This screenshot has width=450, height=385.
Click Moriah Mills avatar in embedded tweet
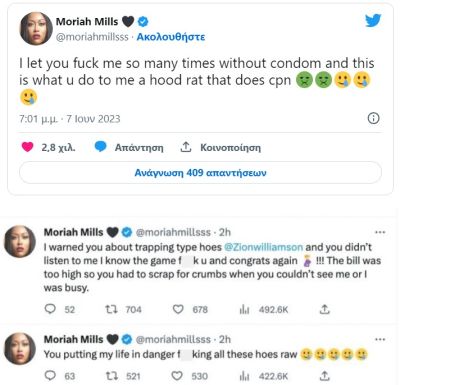pyautogui.click(x=36, y=29)
